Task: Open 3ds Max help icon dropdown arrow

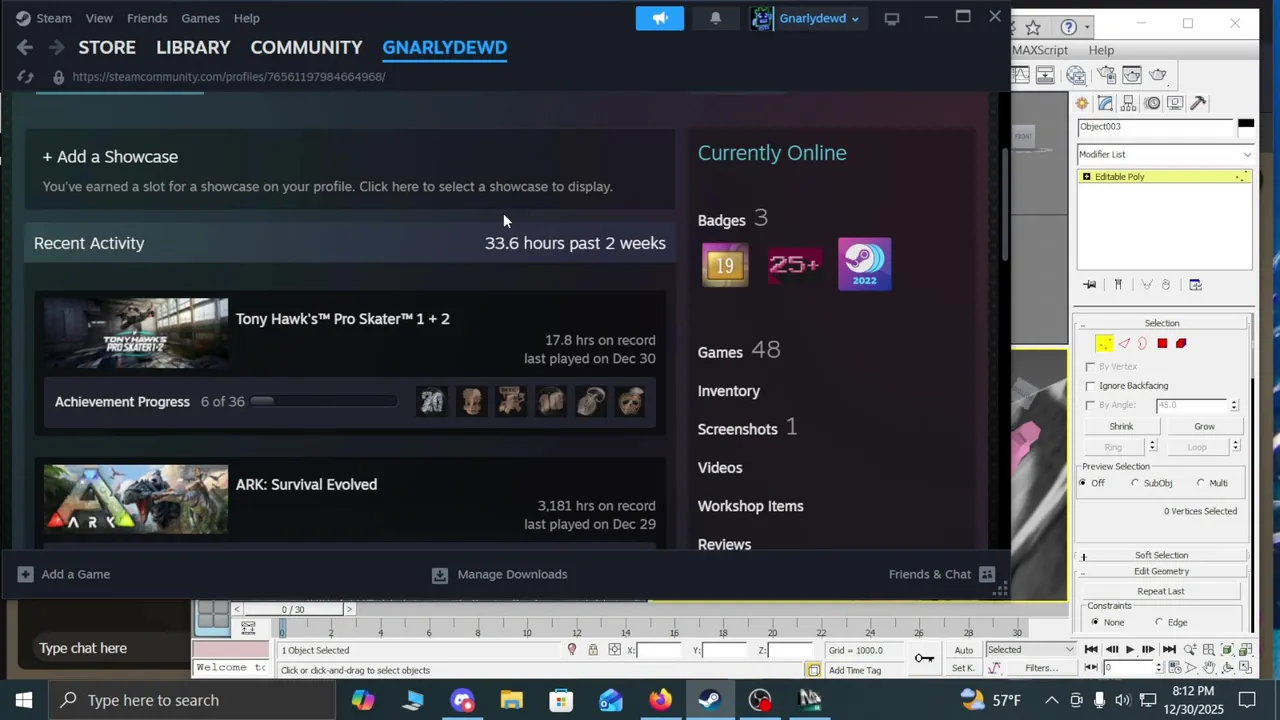Action: (x=1087, y=27)
